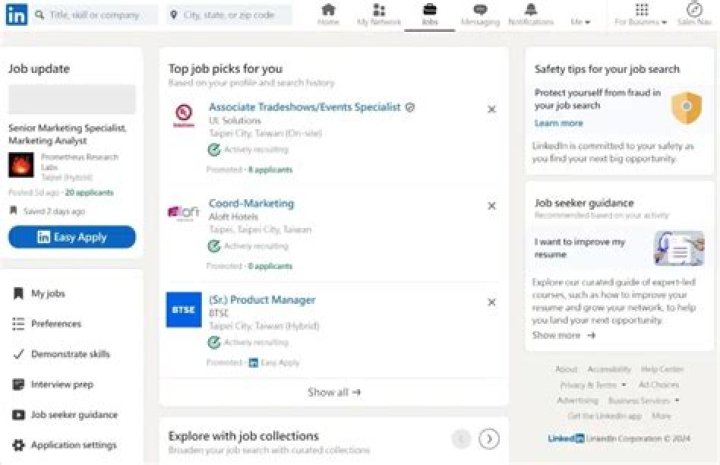Click Learn more about fraud protection
Image resolution: width=720 pixels, height=465 pixels.
558,123
